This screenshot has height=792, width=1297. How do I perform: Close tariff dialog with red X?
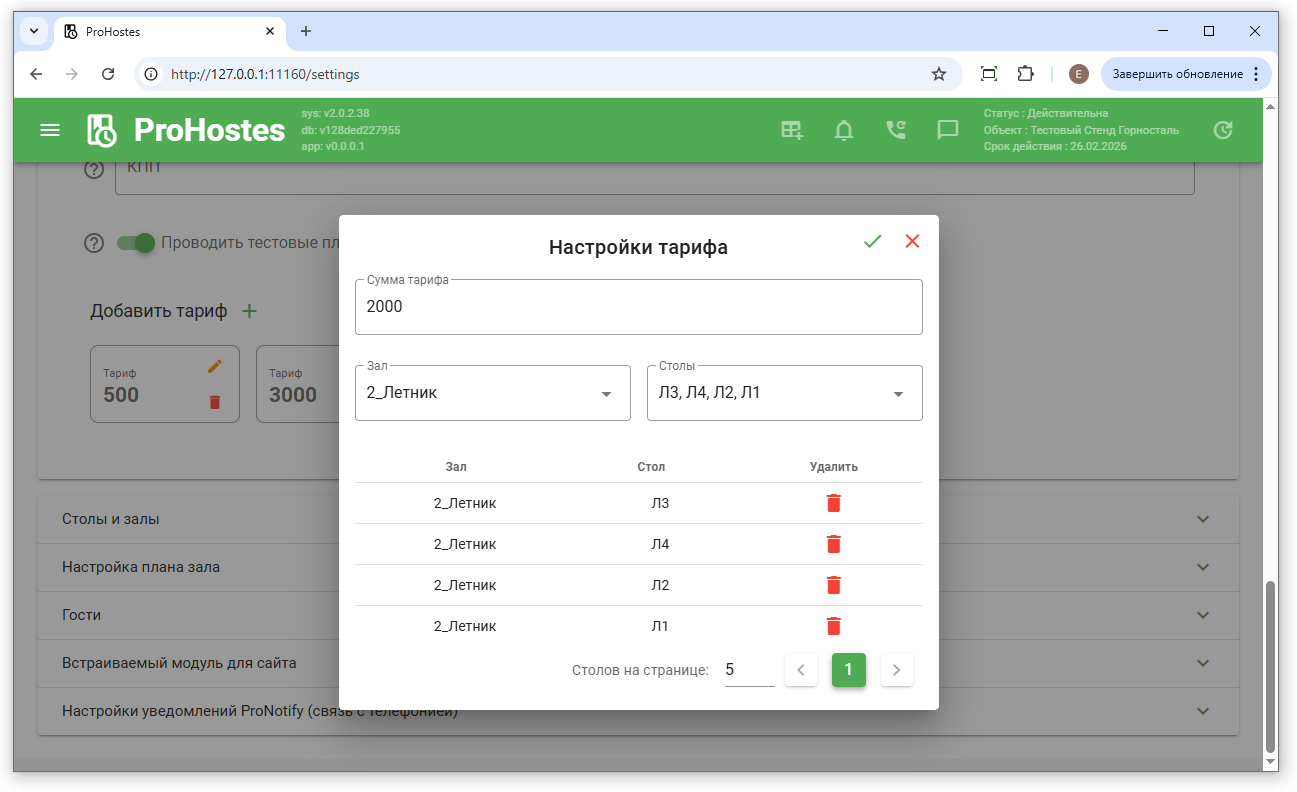912,241
